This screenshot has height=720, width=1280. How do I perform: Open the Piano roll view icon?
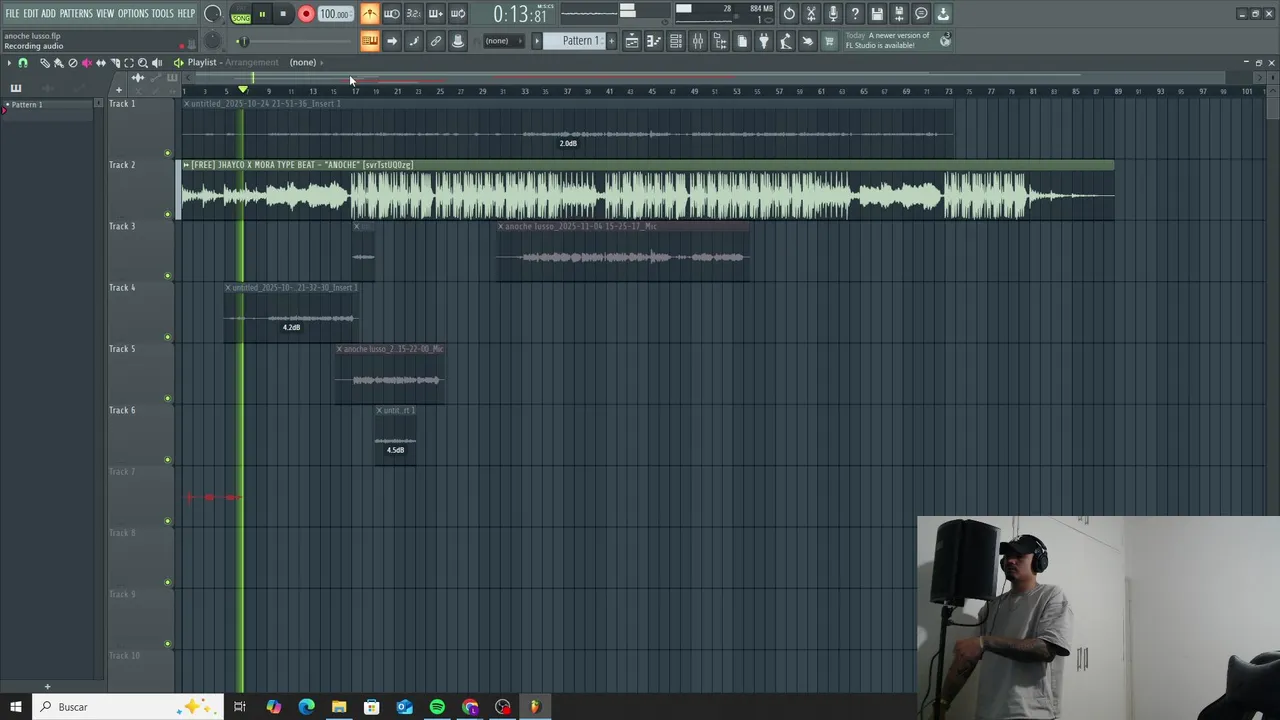click(654, 41)
